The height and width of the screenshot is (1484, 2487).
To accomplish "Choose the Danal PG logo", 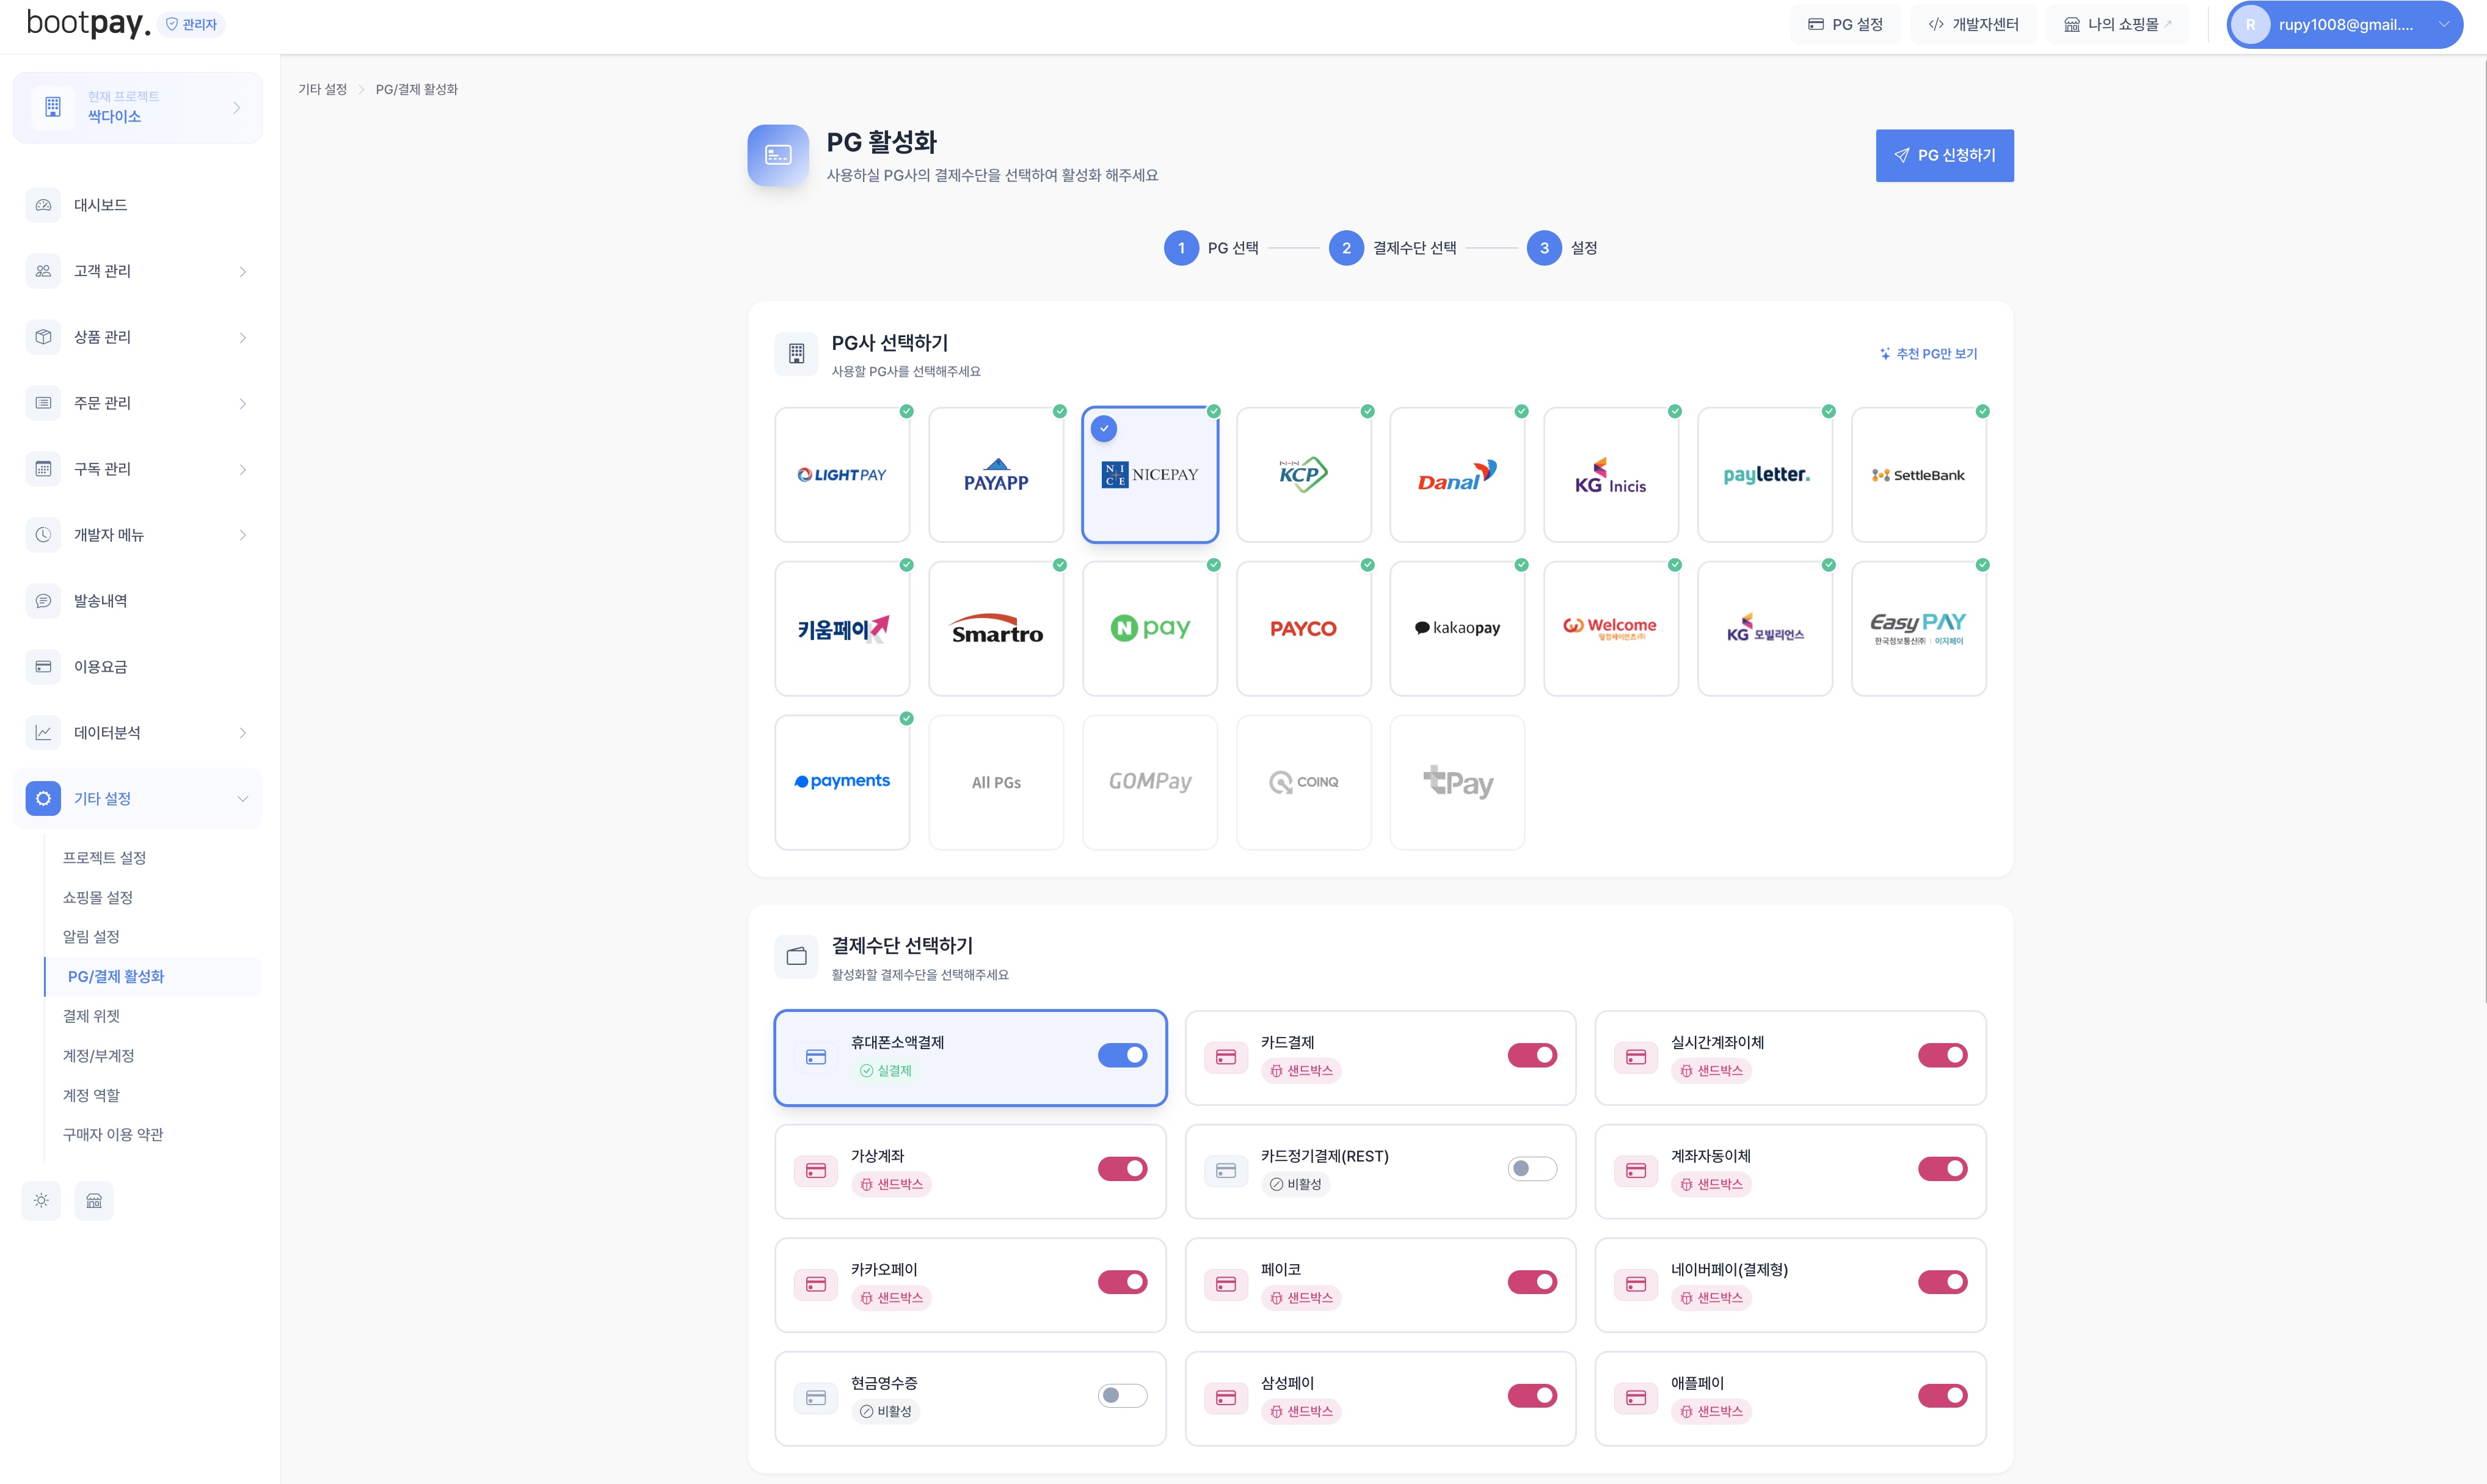I will 1457,475.
